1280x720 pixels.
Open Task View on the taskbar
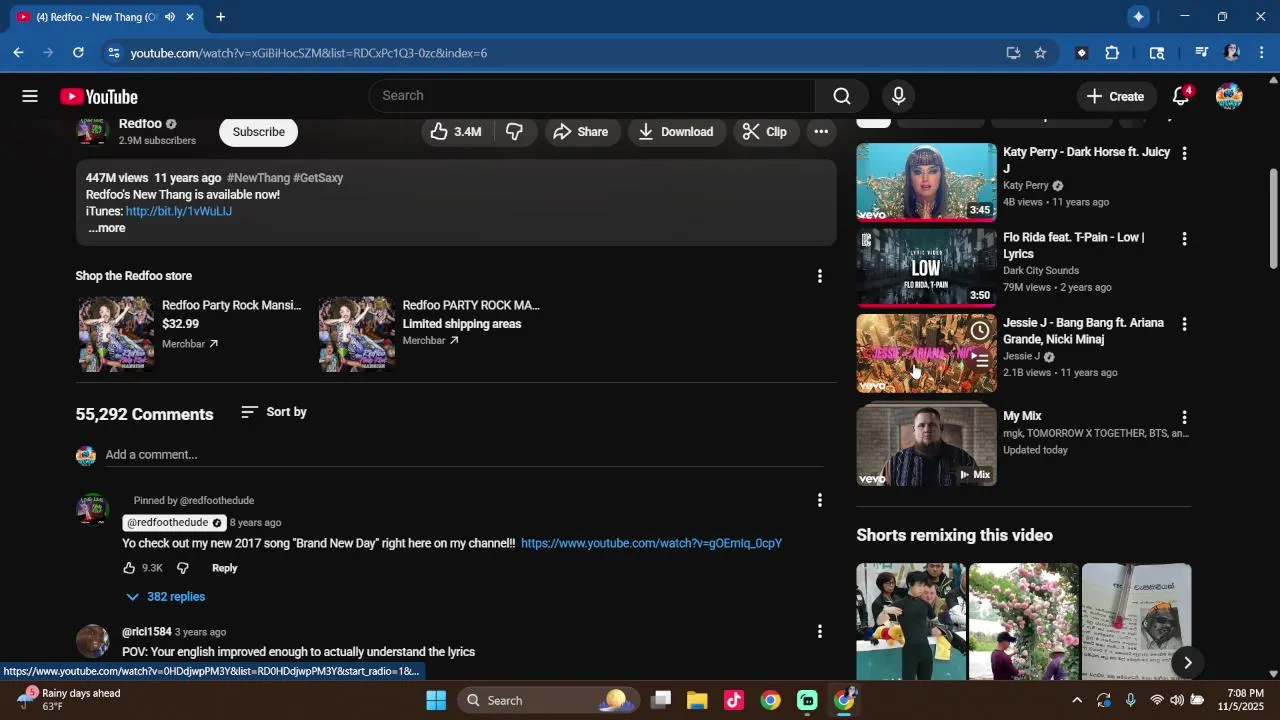(661, 700)
